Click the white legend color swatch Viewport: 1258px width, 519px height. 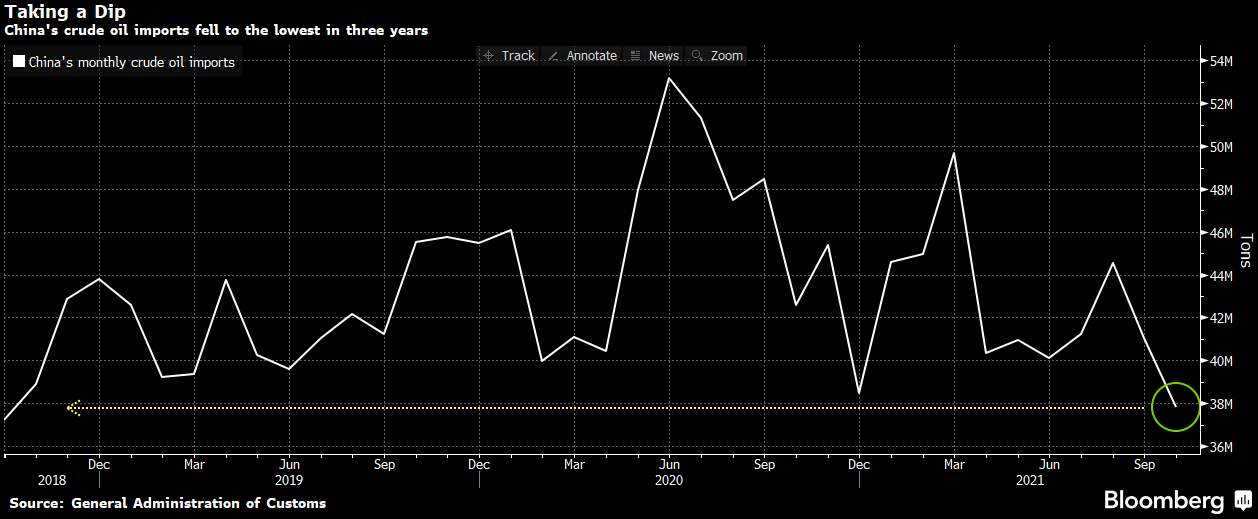pos(18,63)
